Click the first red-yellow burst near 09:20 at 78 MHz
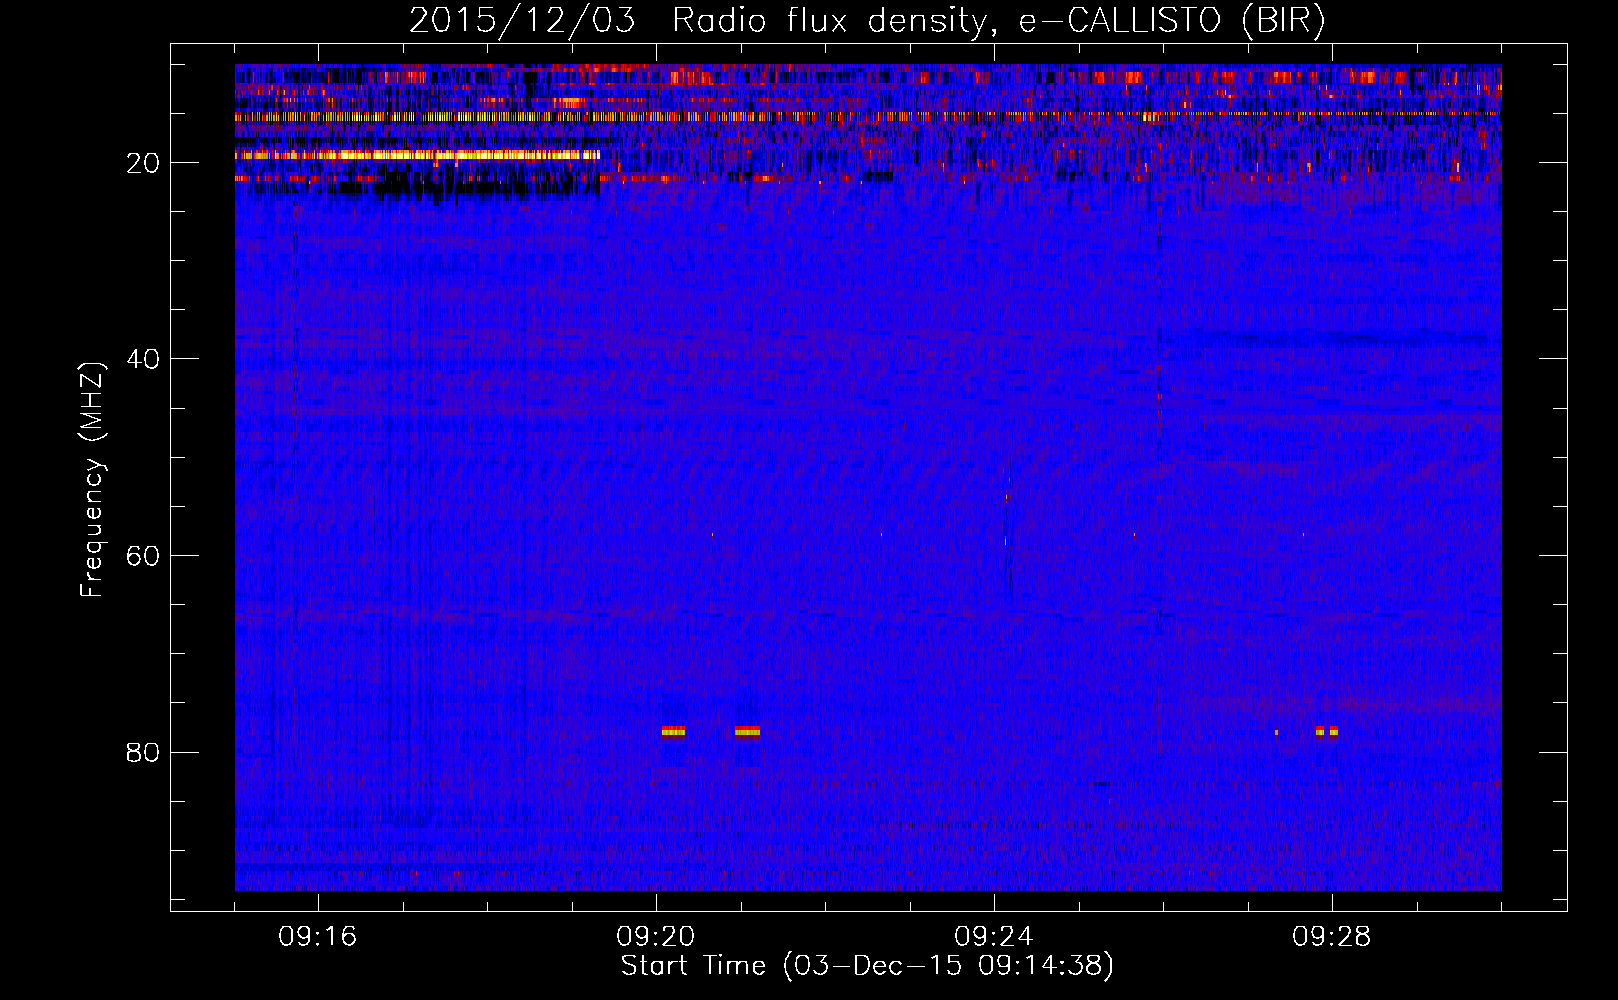Viewport: 1618px width, 1000px height. pos(673,731)
